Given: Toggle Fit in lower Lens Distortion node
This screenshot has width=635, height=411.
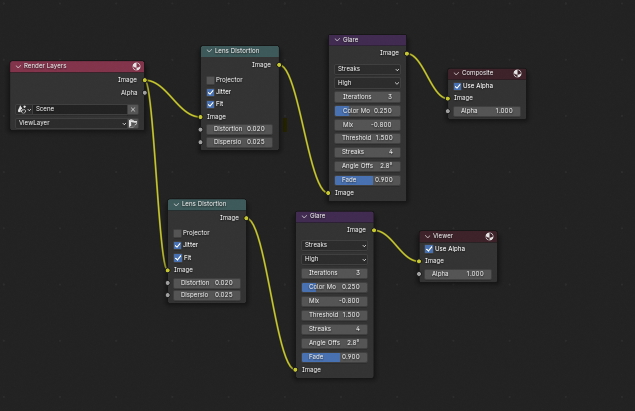Looking at the screenshot, I should click(177, 258).
